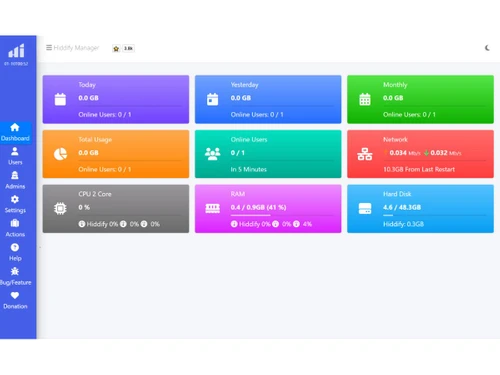Click the star count badge 3.8k
This screenshot has width=500, height=375.
(128, 48)
